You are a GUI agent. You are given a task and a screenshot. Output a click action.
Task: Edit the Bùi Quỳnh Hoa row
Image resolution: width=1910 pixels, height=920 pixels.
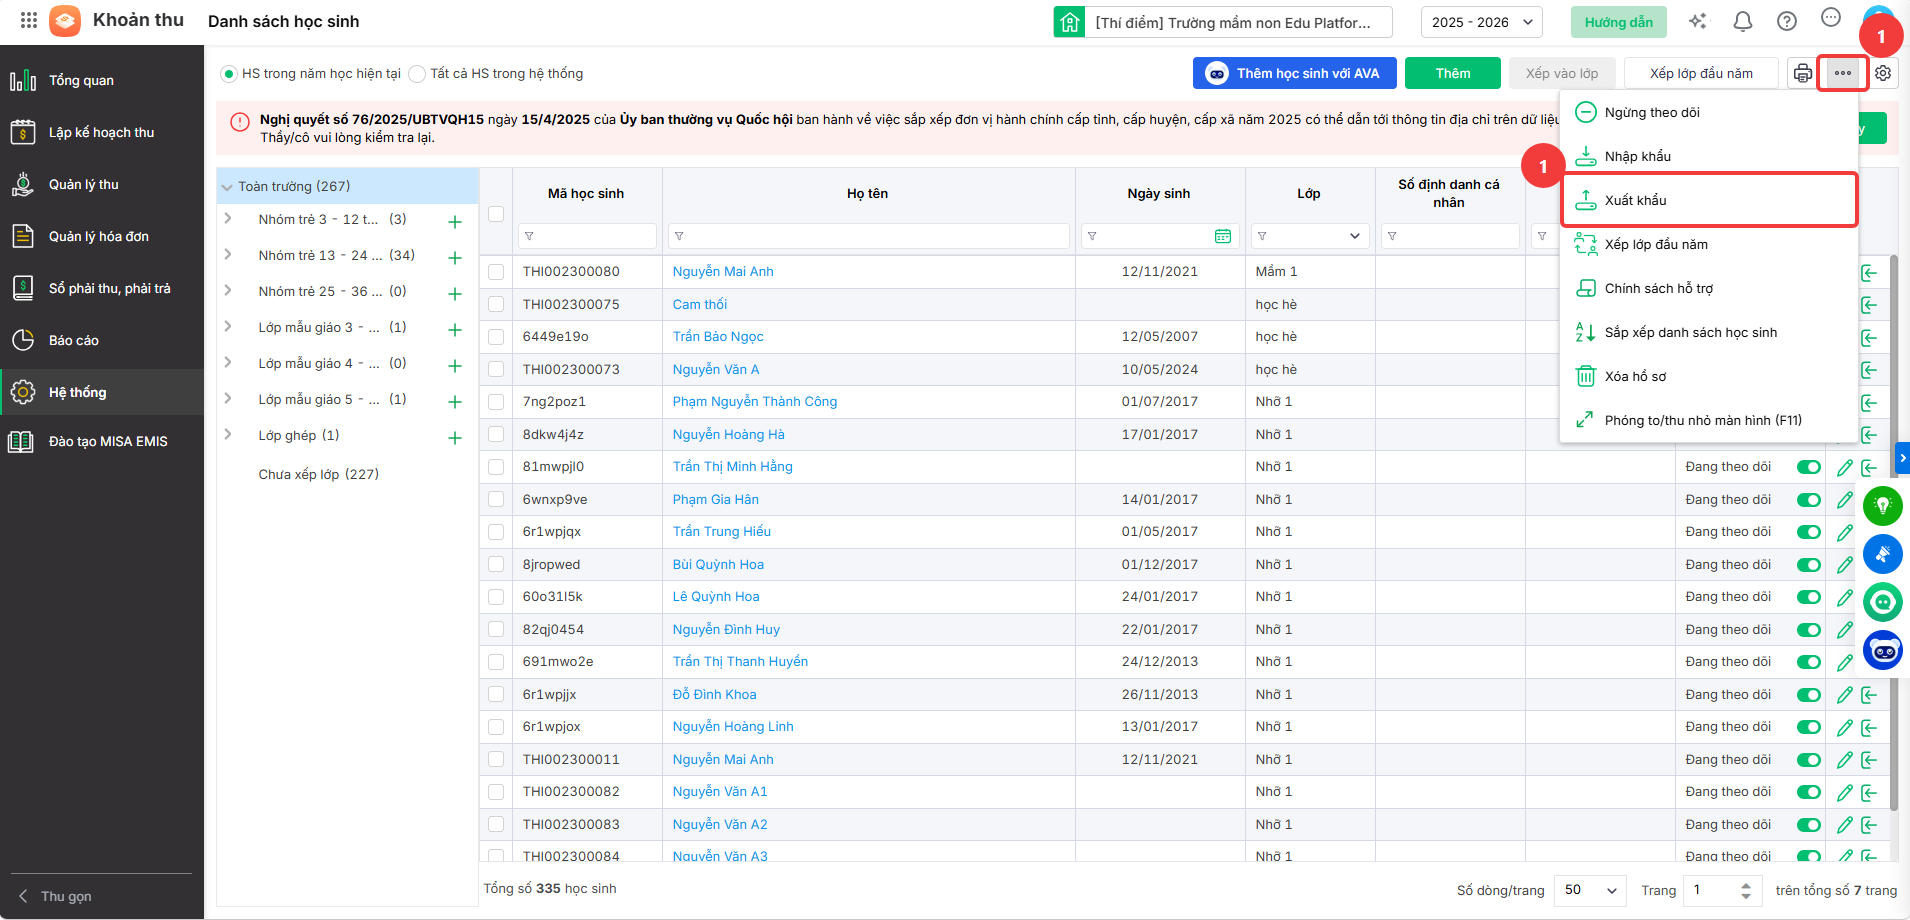(1845, 565)
